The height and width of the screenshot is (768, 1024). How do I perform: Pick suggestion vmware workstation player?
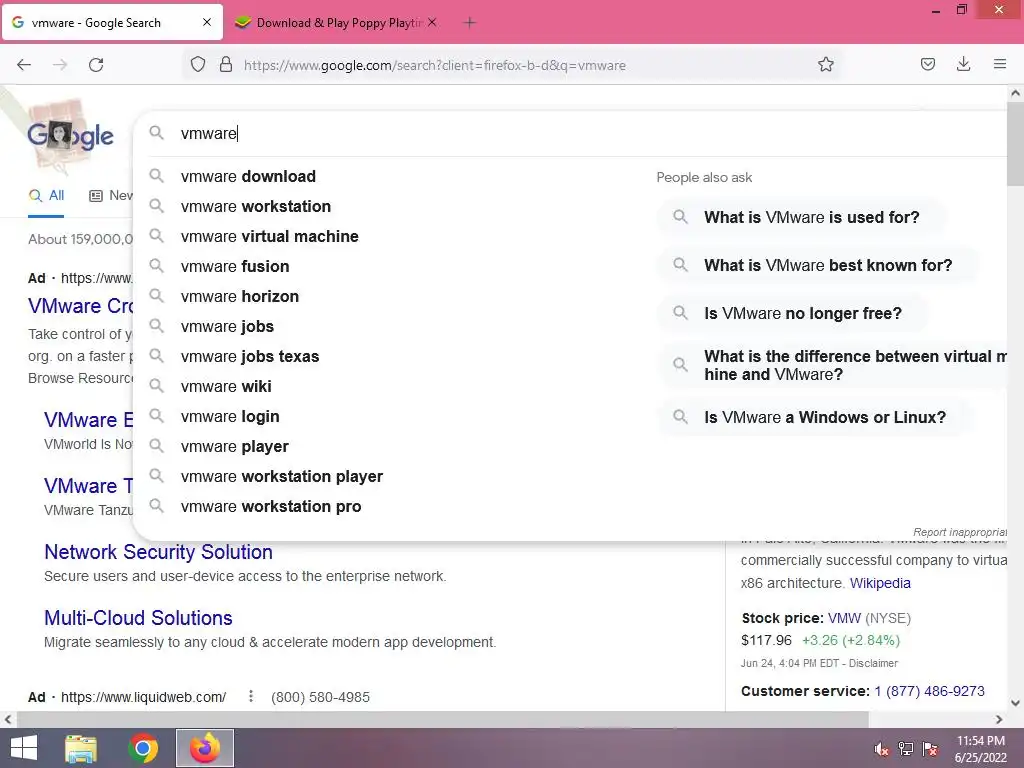click(x=282, y=477)
